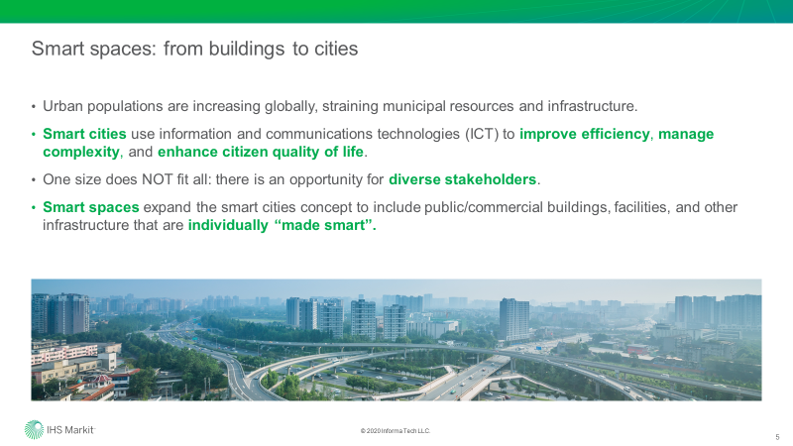The height and width of the screenshot is (446, 793).
Task: Click the 'IHS Markit' wordmark text
Action: tap(70, 430)
